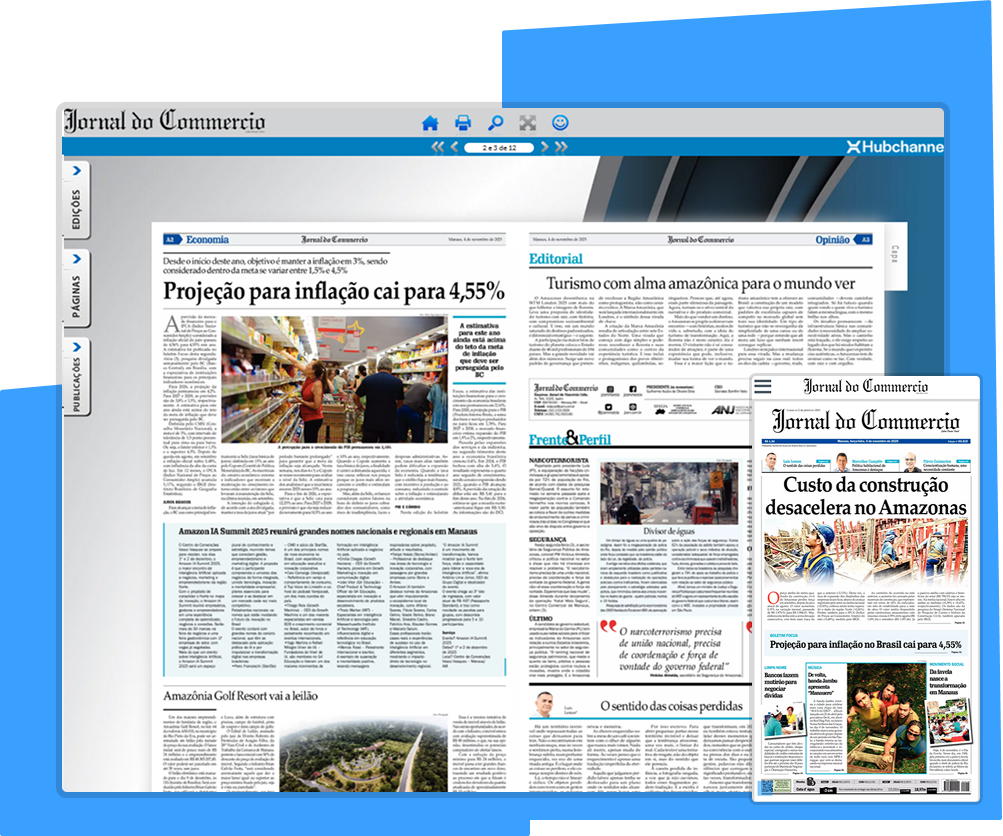Click the Opinião section label
1003x836 pixels.
[x=832, y=240]
